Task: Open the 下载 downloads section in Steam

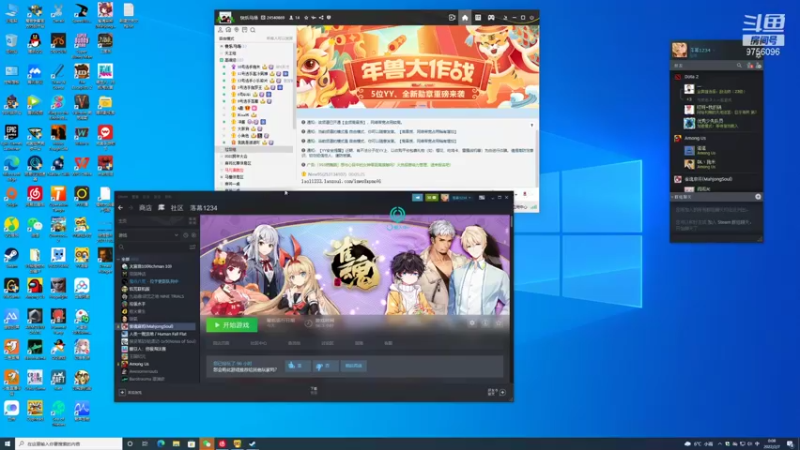Action: pyautogui.click(x=314, y=390)
